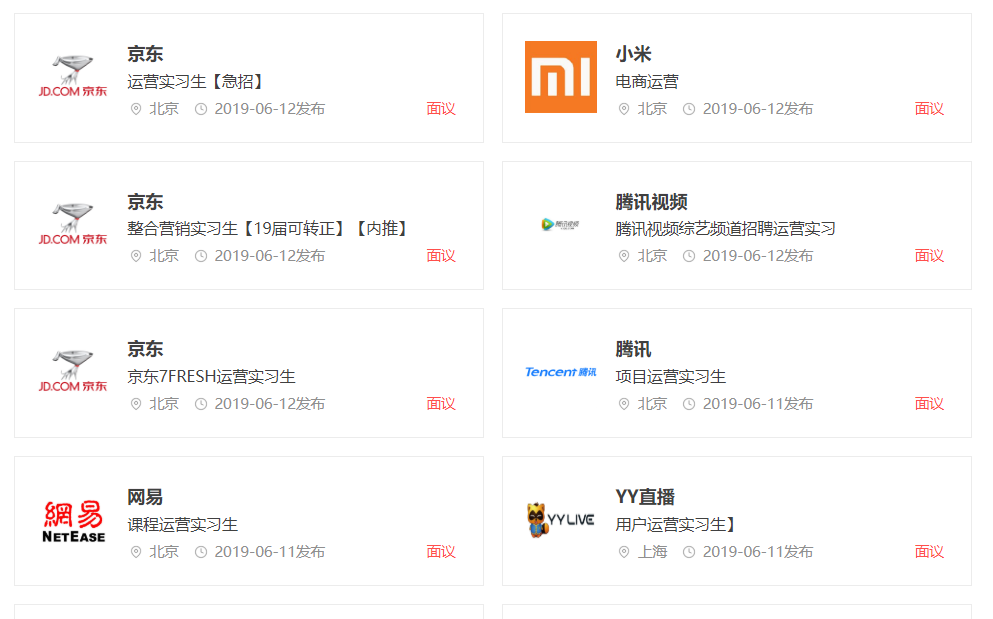This screenshot has height=619, width=993.
Task: Click the blue Tencent logo
Action: point(561,372)
